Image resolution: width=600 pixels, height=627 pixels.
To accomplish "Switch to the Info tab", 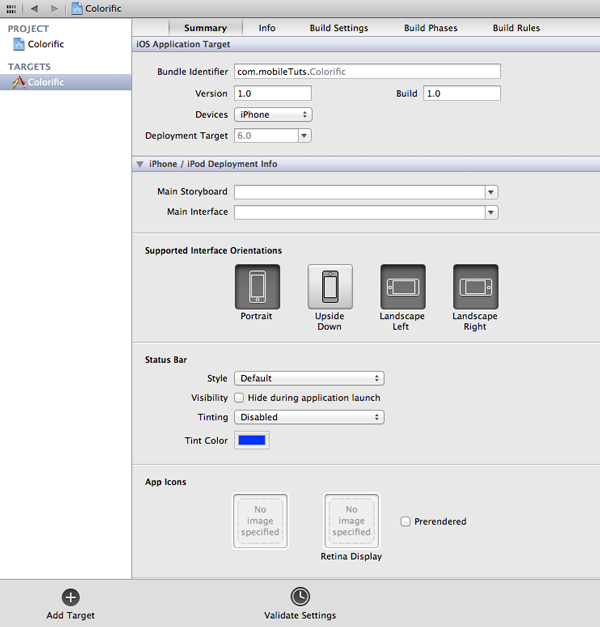I will pyautogui.click(x=267, y=28).
